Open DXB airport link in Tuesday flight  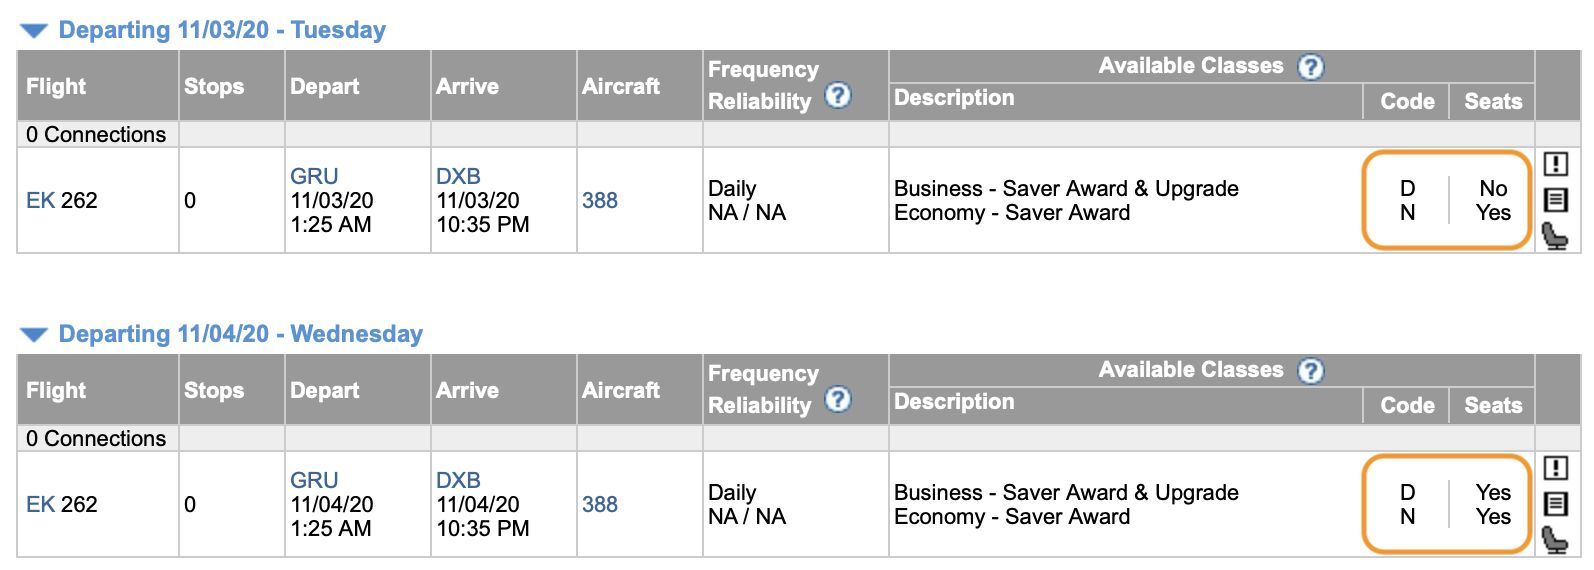[458, 176]
